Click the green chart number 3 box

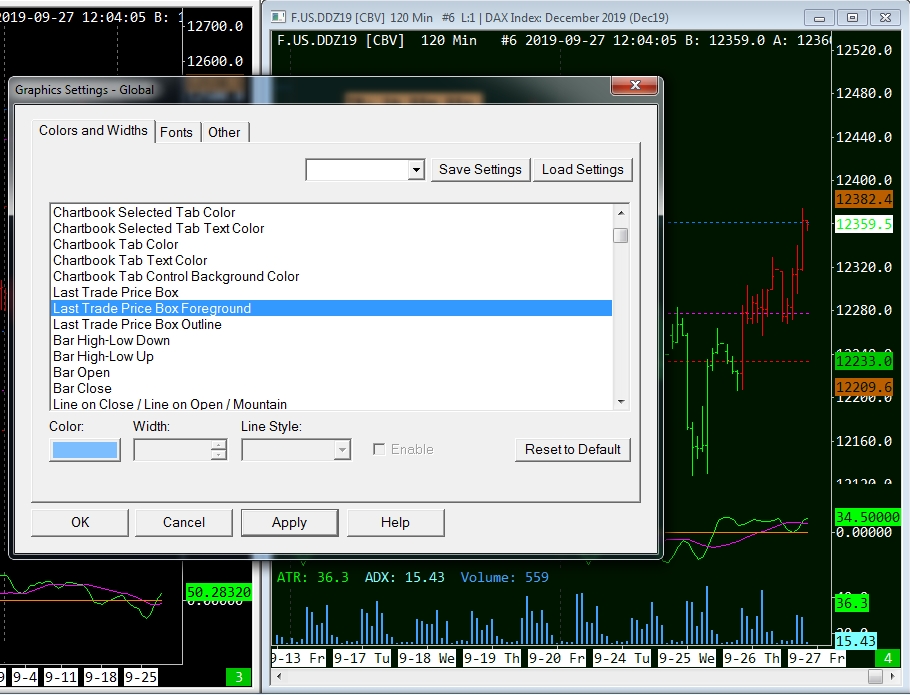point(240,677)
